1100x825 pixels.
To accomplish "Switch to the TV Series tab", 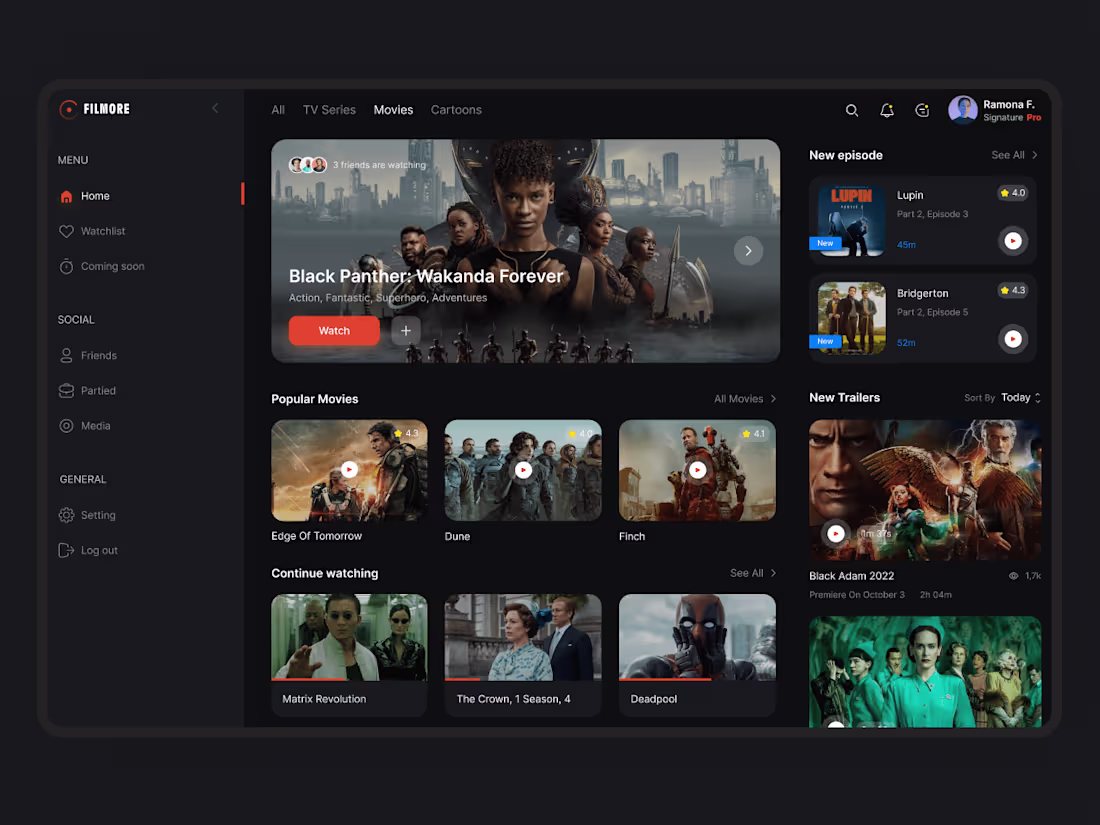I will 329,110.
